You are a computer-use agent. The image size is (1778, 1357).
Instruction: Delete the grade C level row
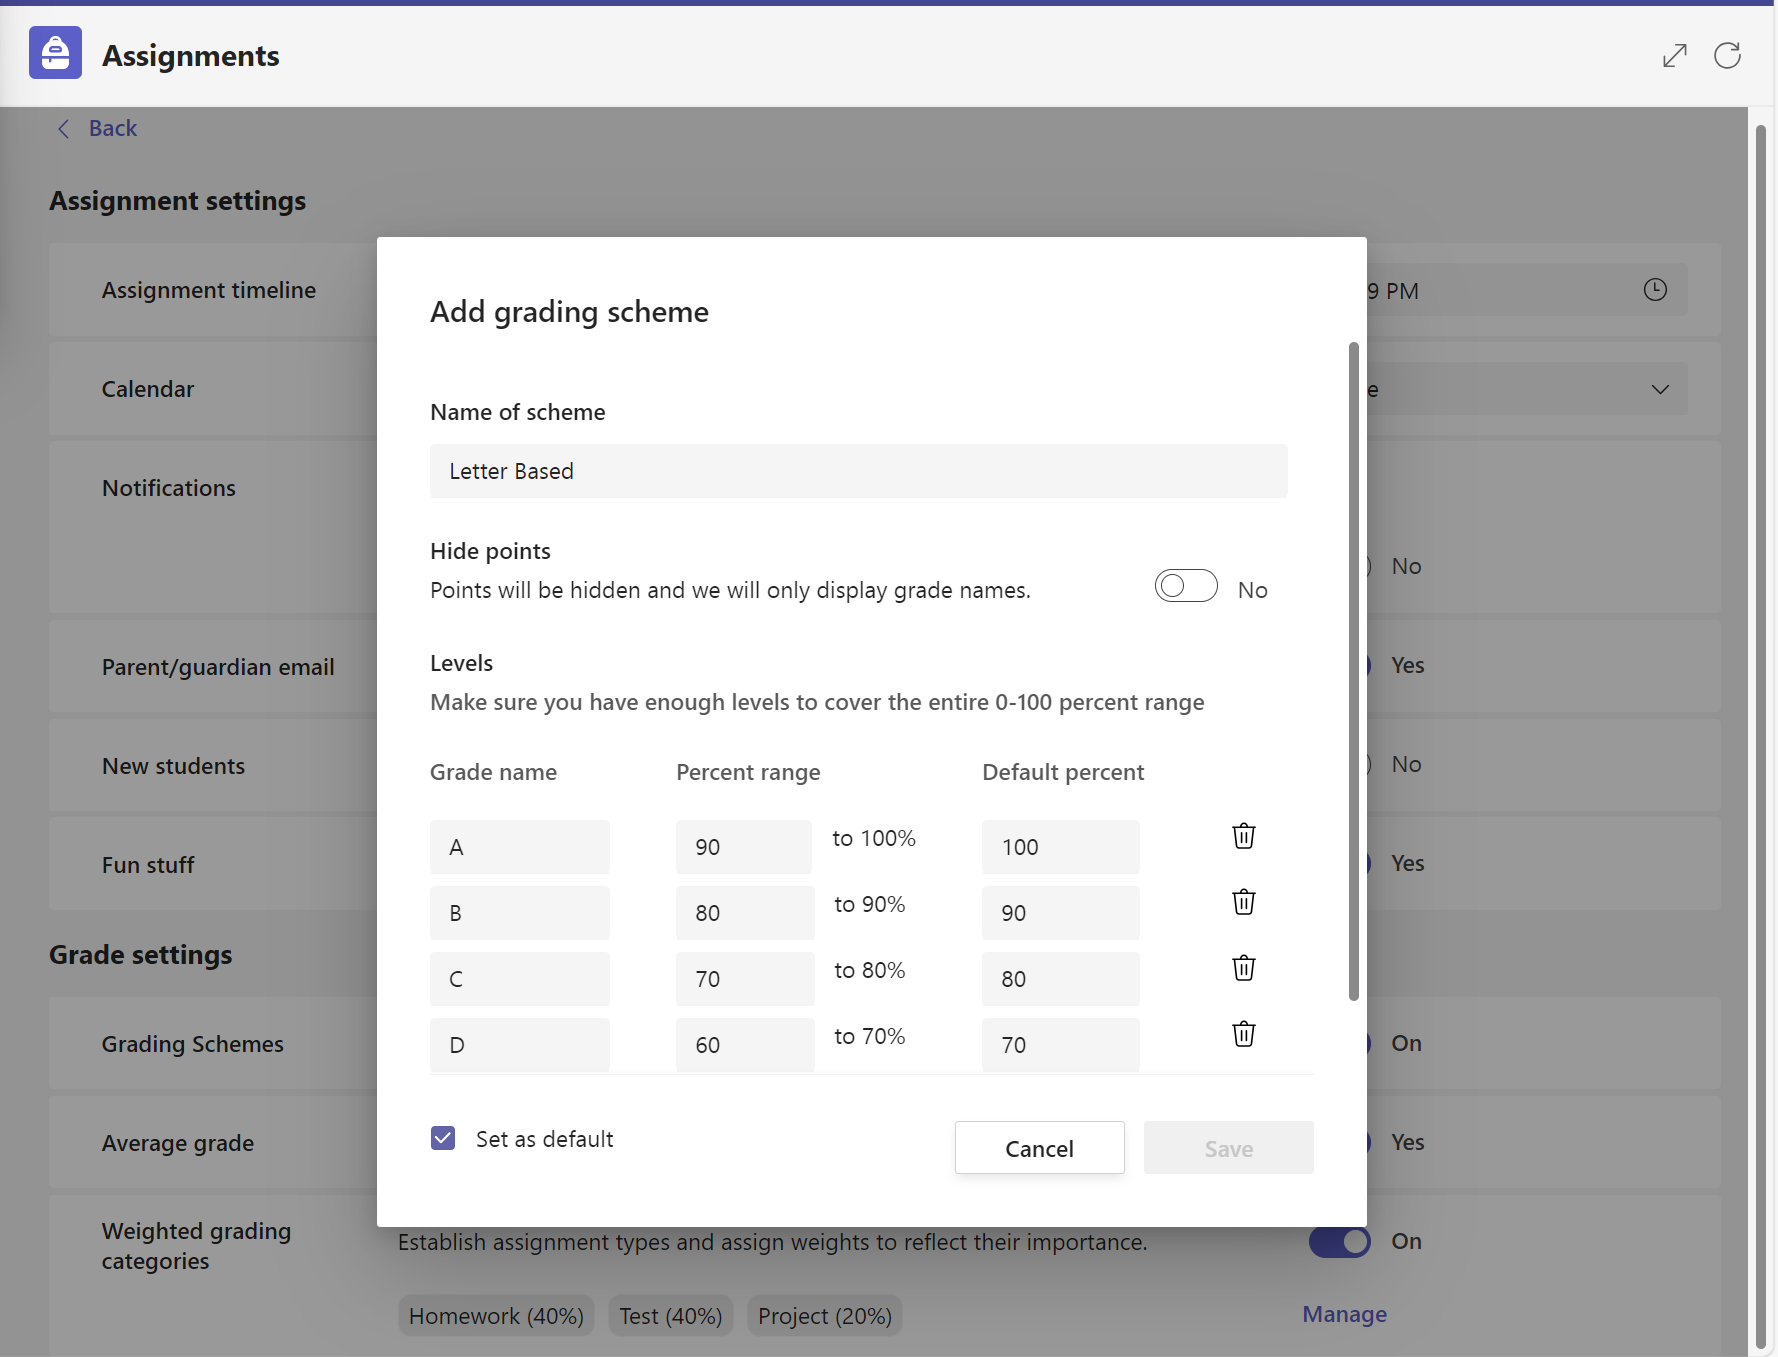click(1243, 968)
